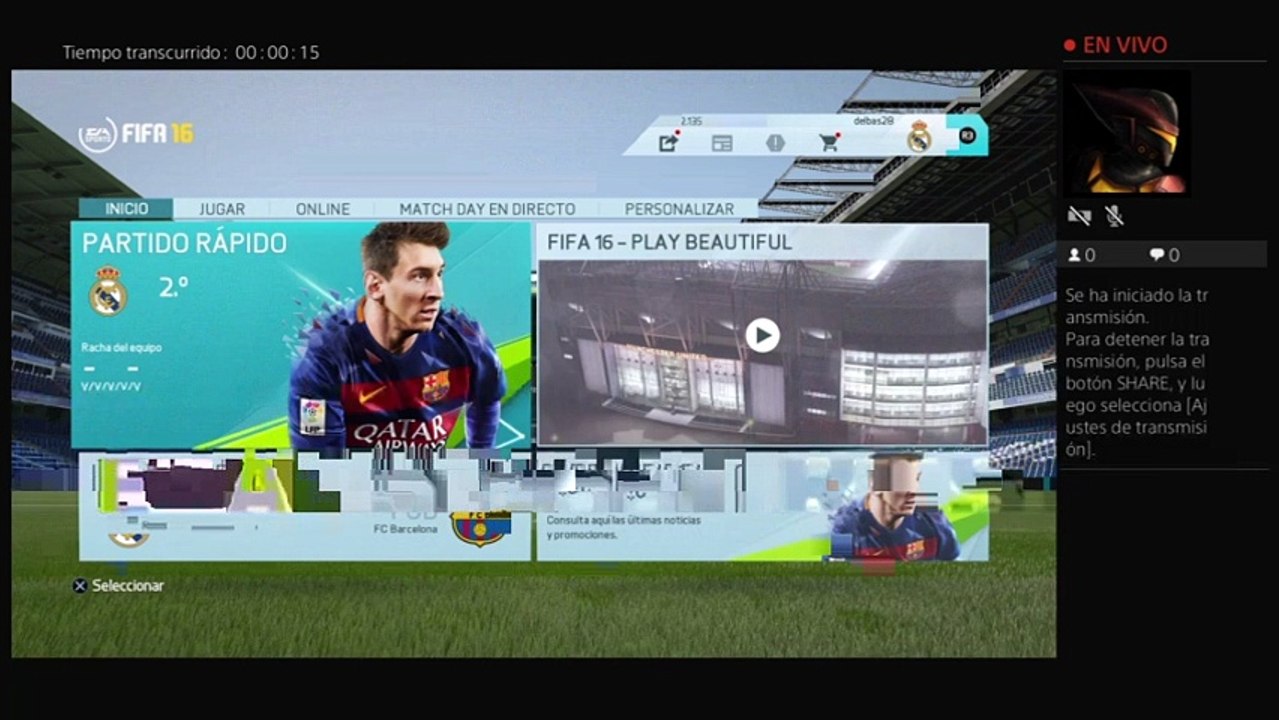Open the FIFA 16 – PLAY BEAUTIFUL tile title
The width and height of the screenshot is (1279, 720).
point(669,242)
